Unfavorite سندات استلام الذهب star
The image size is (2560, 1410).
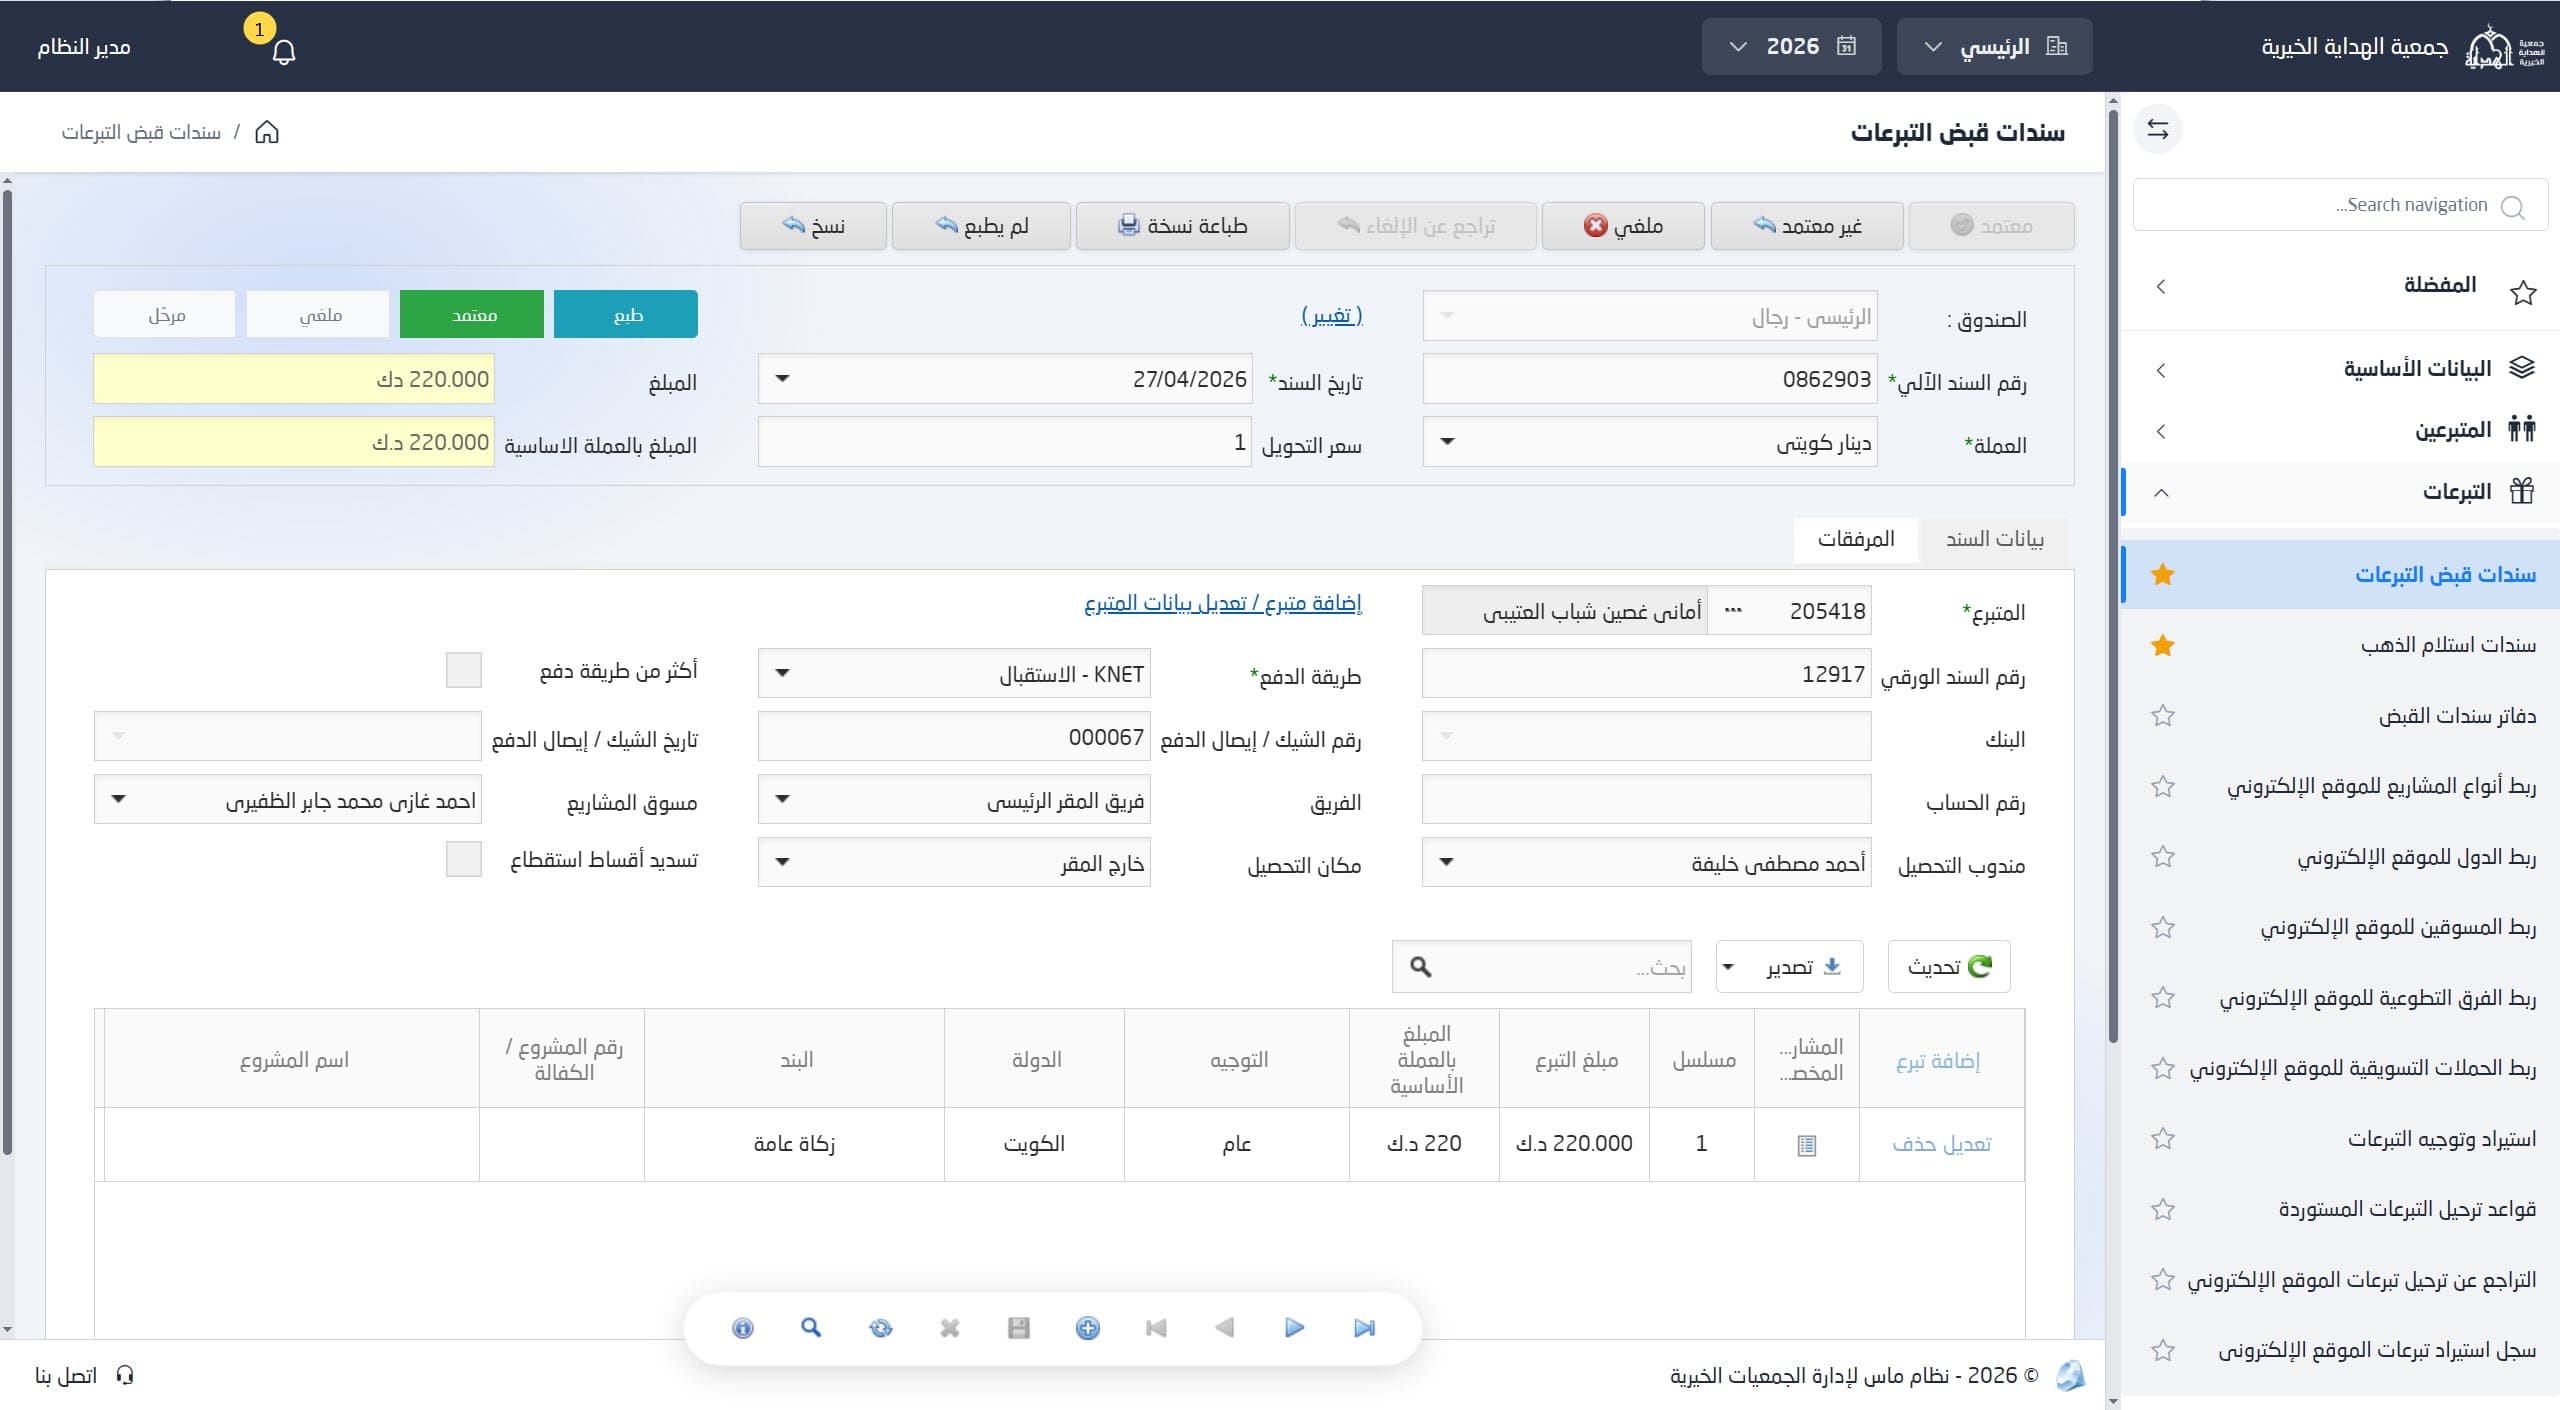click(2163, 645)
